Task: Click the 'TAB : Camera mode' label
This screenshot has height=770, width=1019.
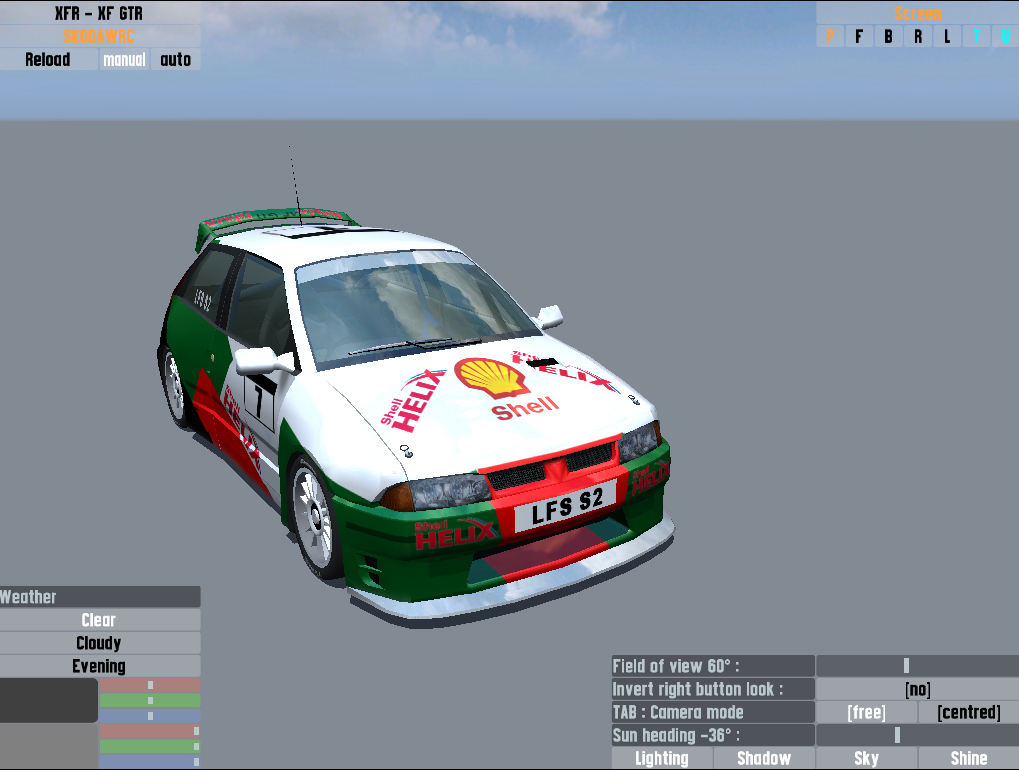Action: tap(713, 712)
